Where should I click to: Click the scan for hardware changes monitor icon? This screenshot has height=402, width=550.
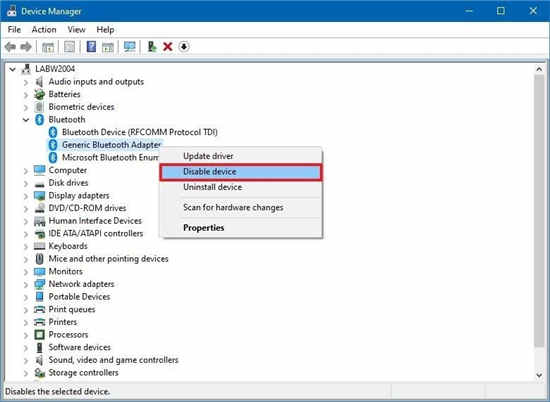pos(129,47)
